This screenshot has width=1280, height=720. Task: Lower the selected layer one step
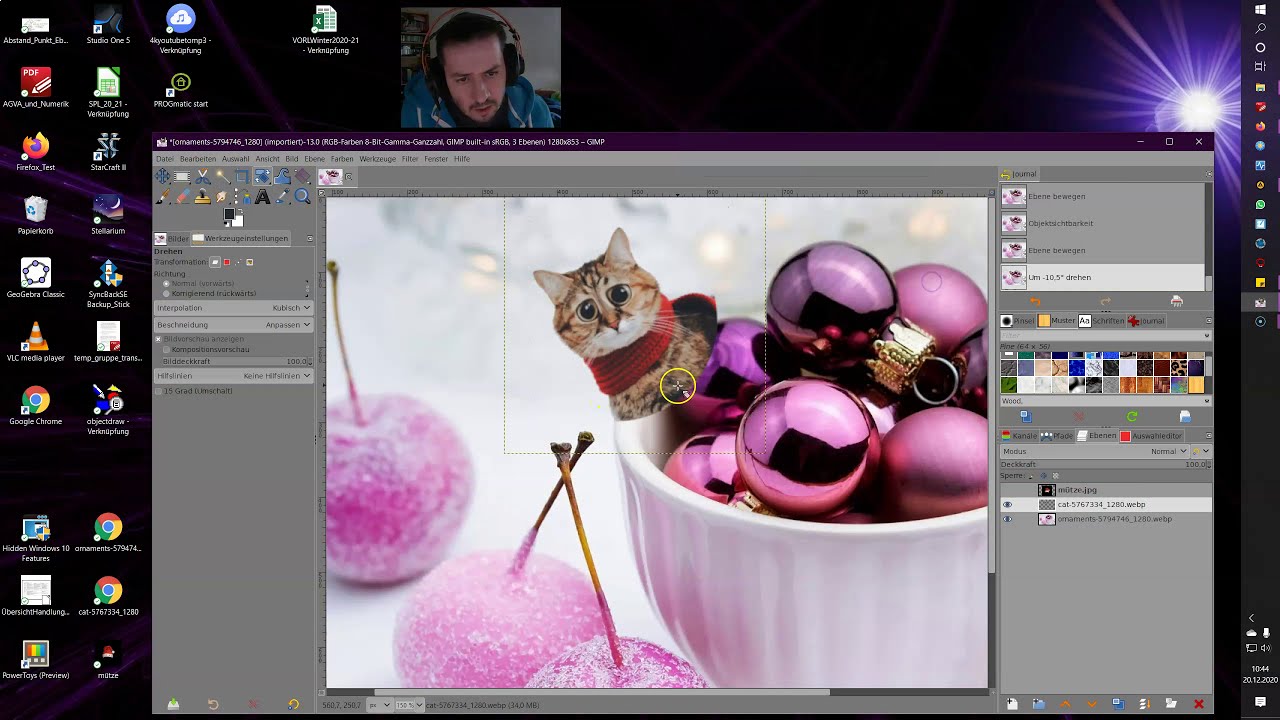point(1091,704)
